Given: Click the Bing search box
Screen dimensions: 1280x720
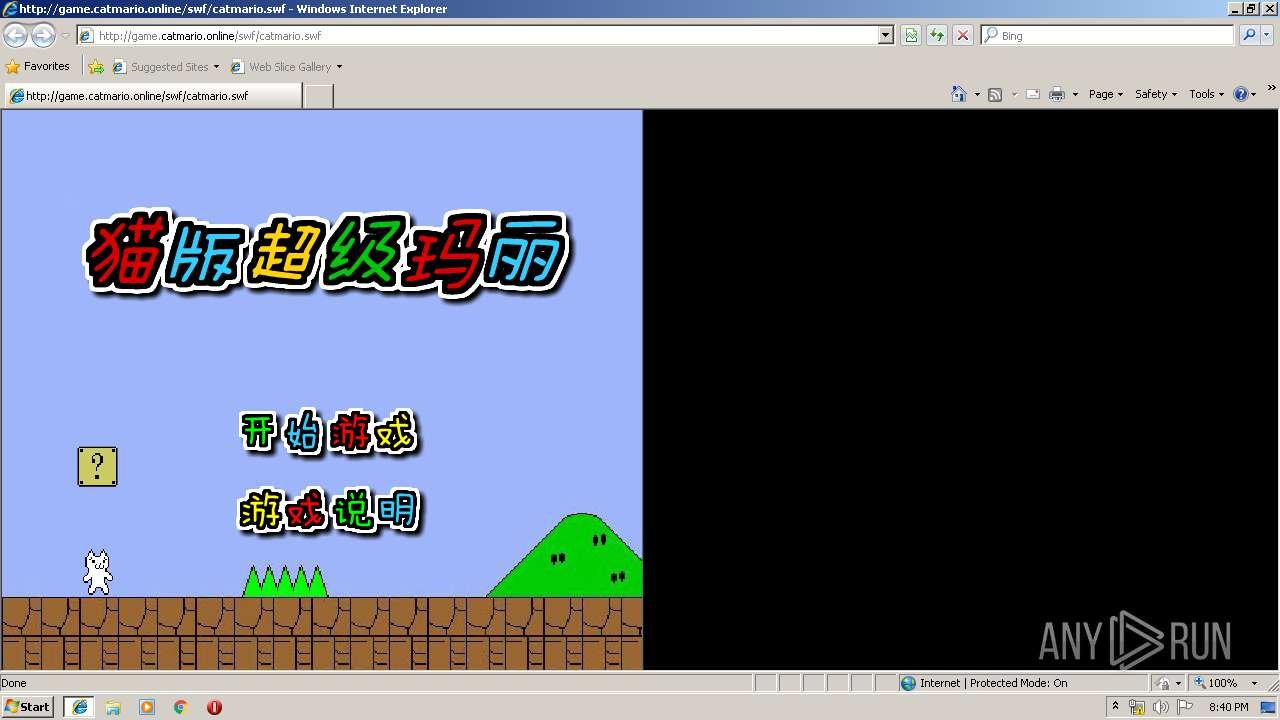Looking at the screenshot, I should pyautogui.click(x=1108, y=35).
